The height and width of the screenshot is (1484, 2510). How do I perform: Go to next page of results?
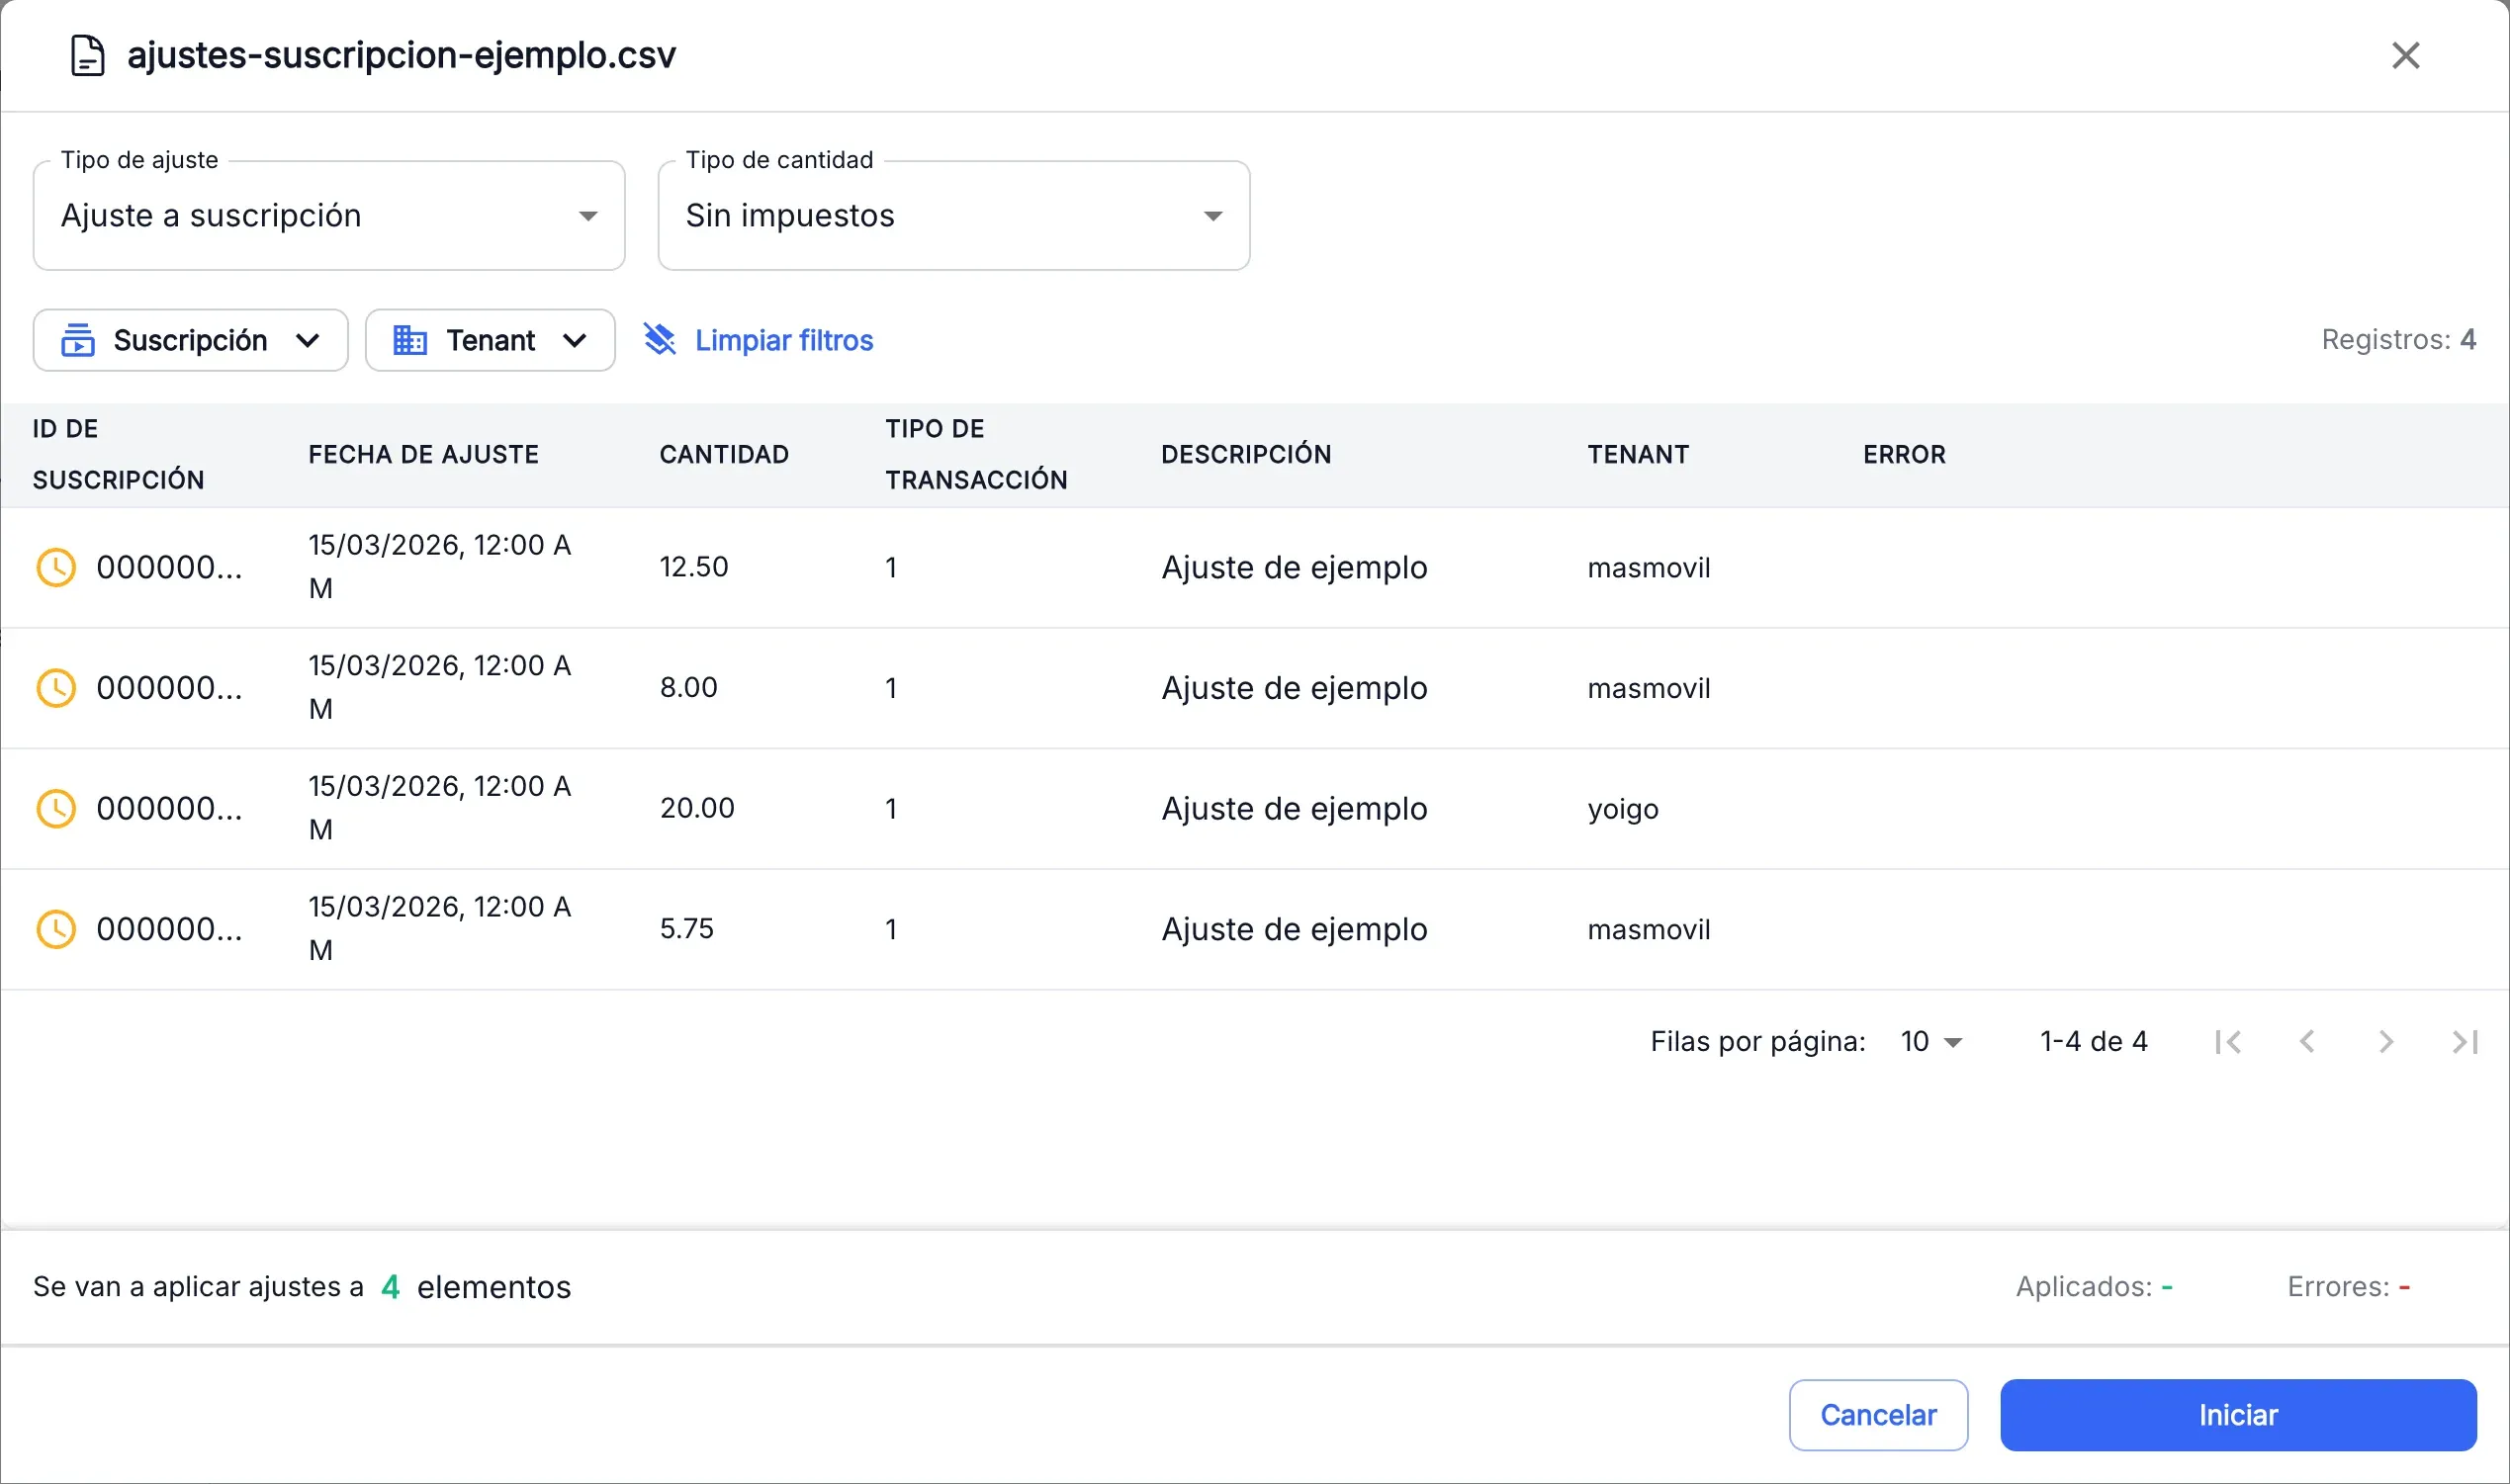2386,1042
